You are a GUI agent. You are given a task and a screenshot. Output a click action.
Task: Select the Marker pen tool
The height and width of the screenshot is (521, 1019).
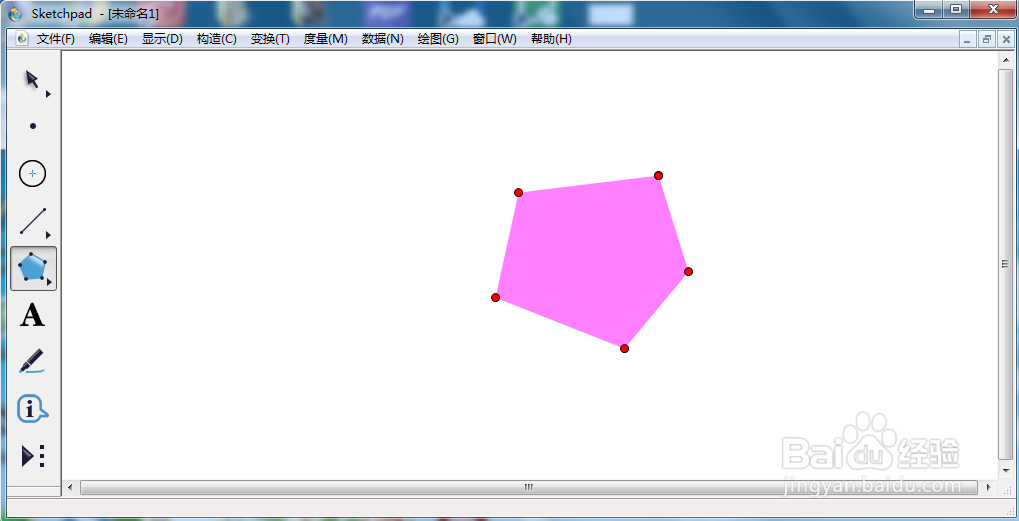32,361
